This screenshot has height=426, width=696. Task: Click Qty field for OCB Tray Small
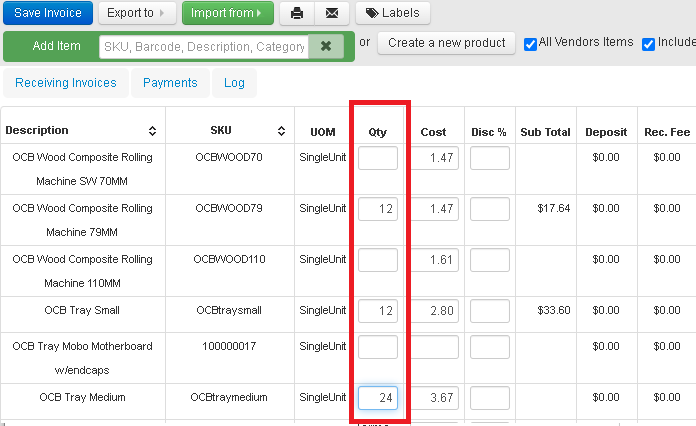pos(378,311)
